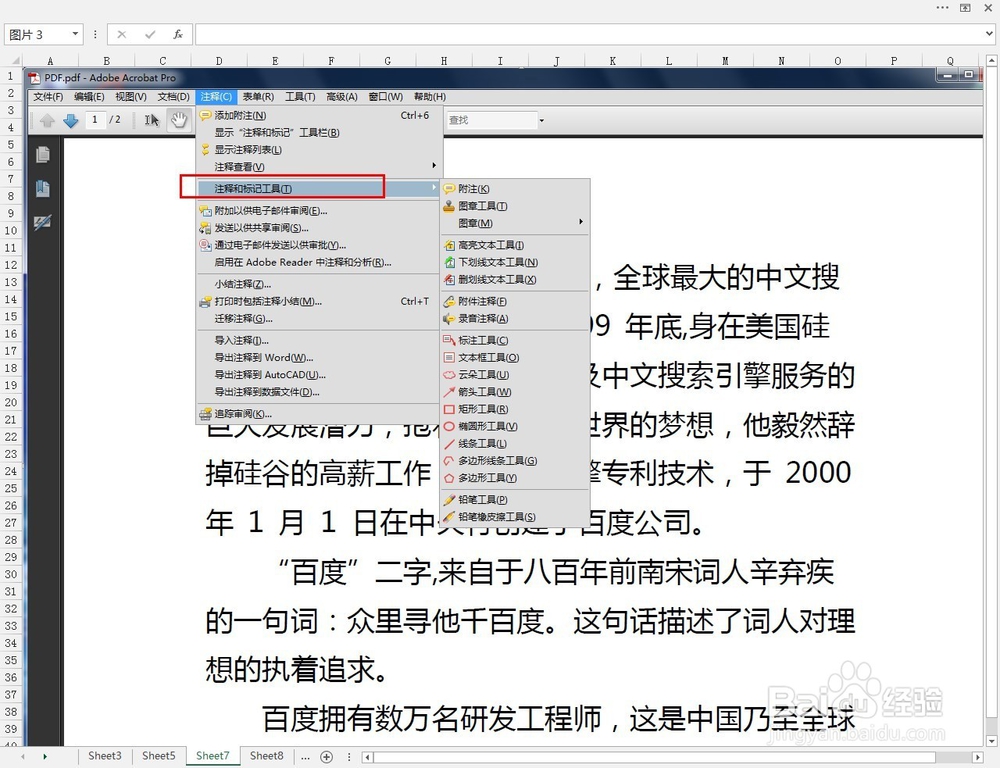Click 追踪审阅(K) menu entry
The height and width of the screenshot is (768, 1000).
point(318,414)
